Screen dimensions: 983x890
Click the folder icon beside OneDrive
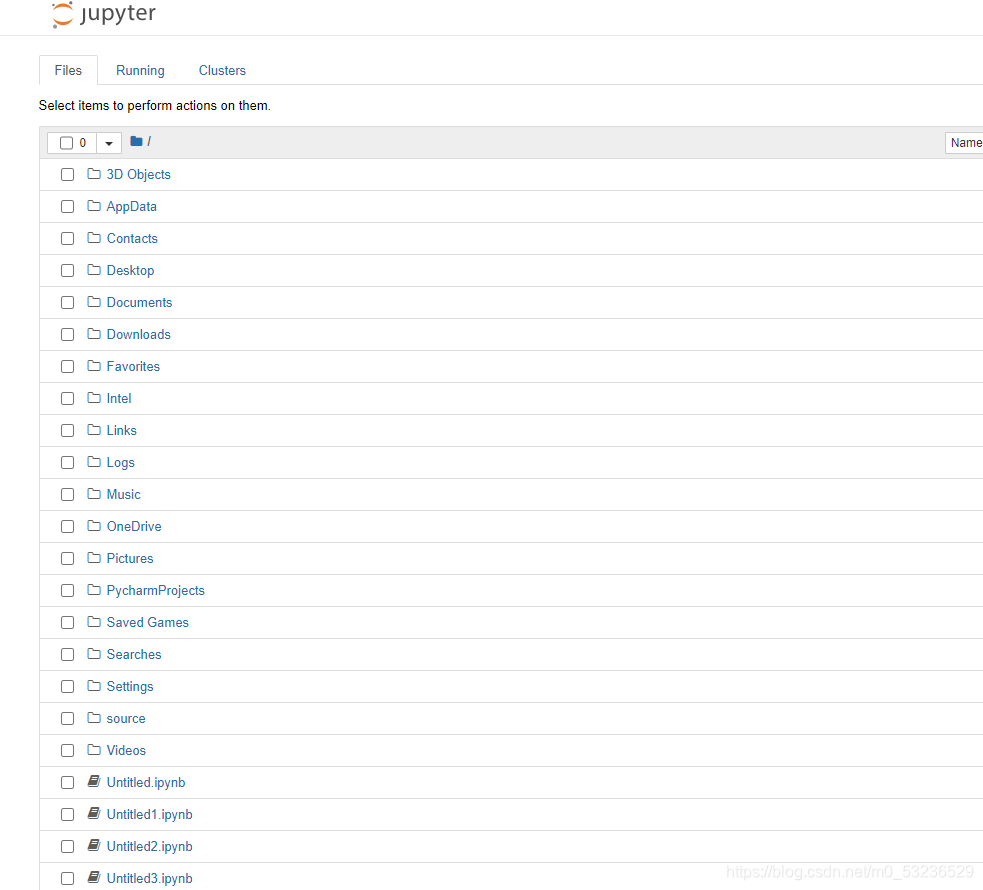tap(94, 525)
